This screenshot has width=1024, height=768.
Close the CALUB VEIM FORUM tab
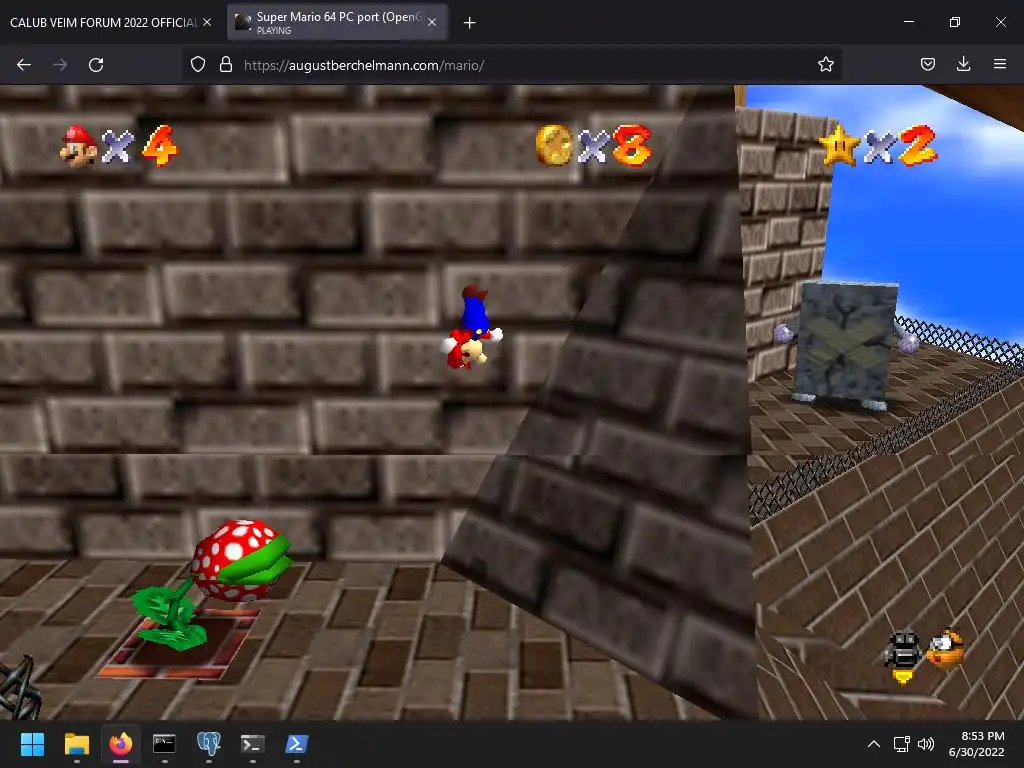coord(207,22)
